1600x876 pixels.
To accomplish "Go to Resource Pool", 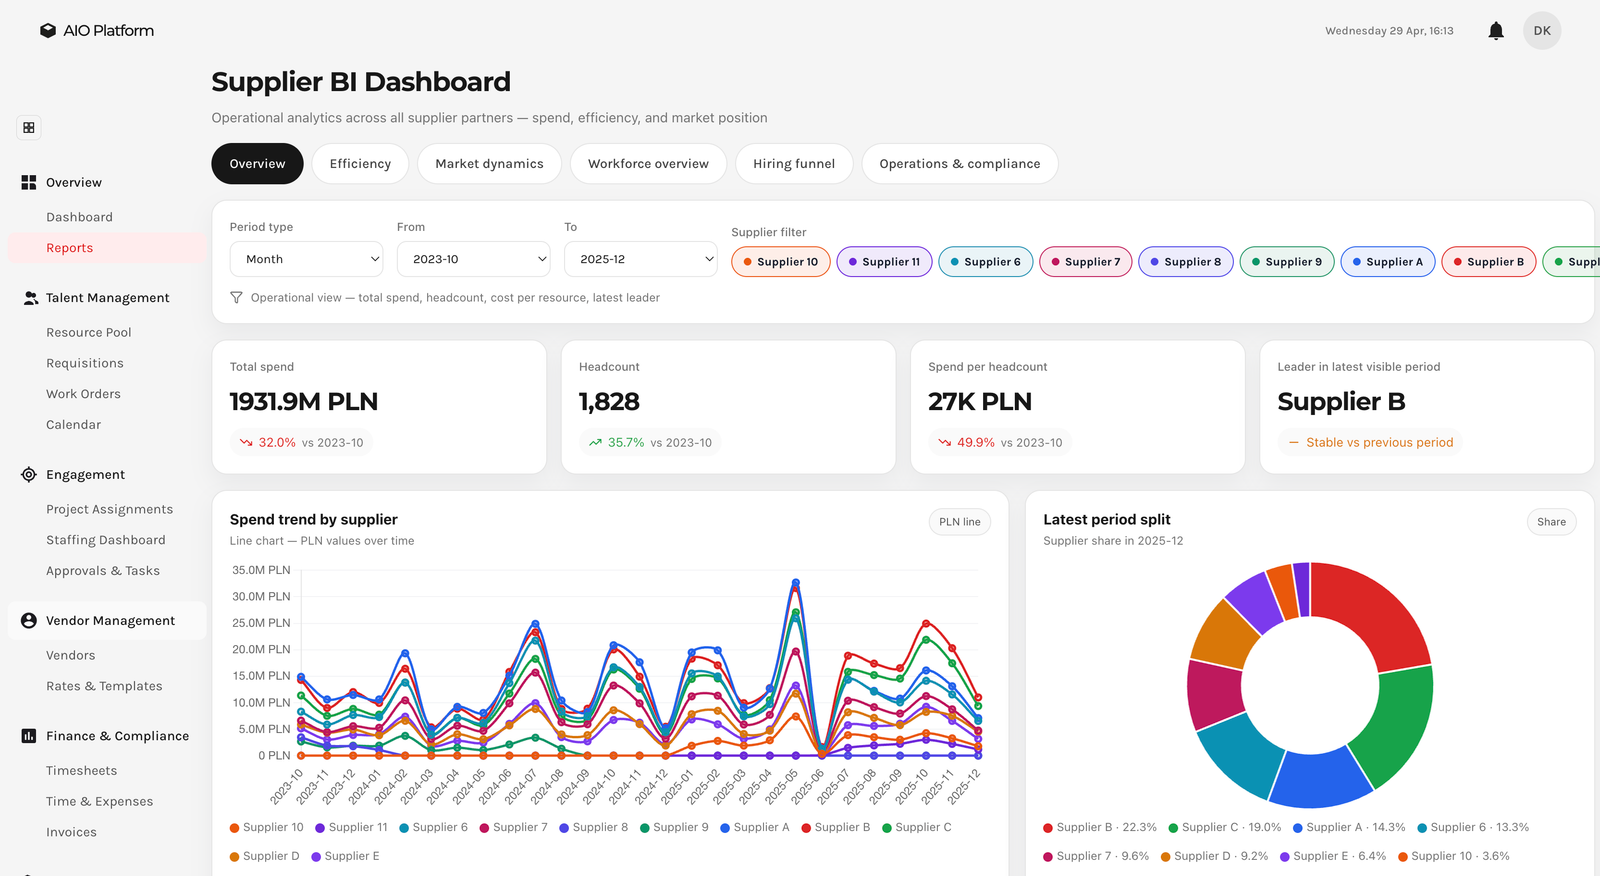I will [x=88, y=333].
